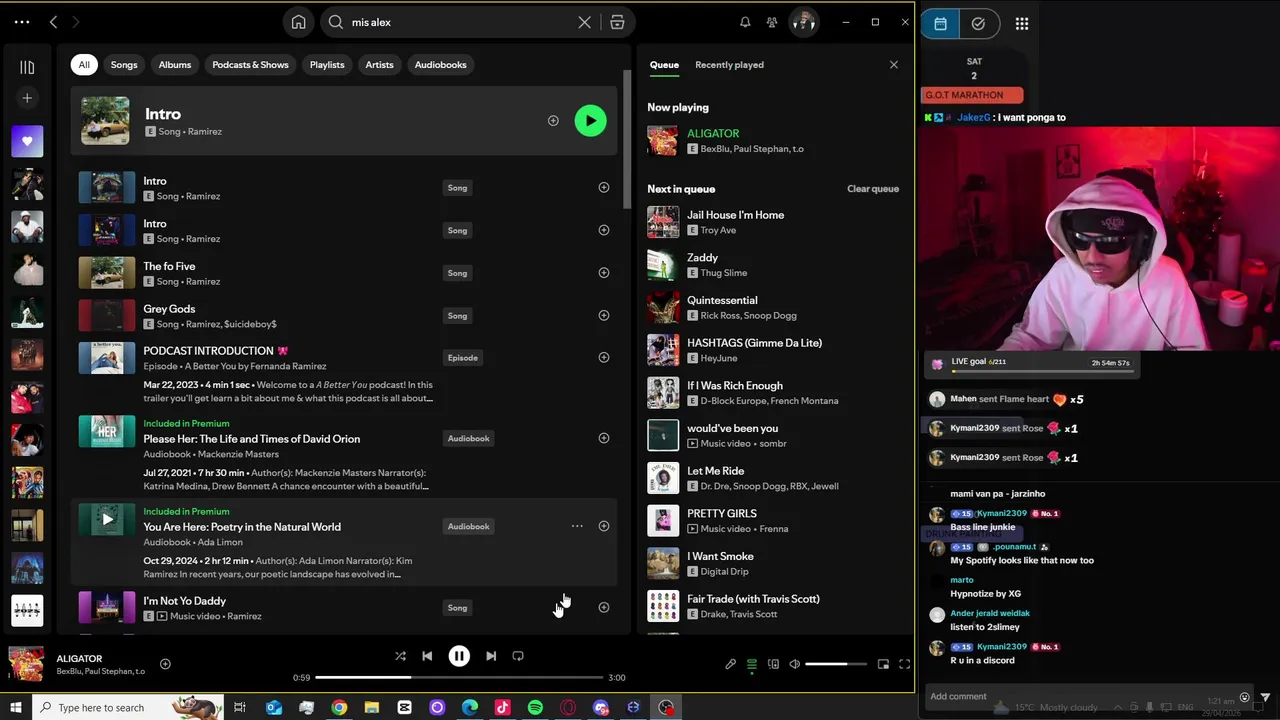Skip to previous track
This screenshot has height=720, width=1280.
tap(427, 656)
